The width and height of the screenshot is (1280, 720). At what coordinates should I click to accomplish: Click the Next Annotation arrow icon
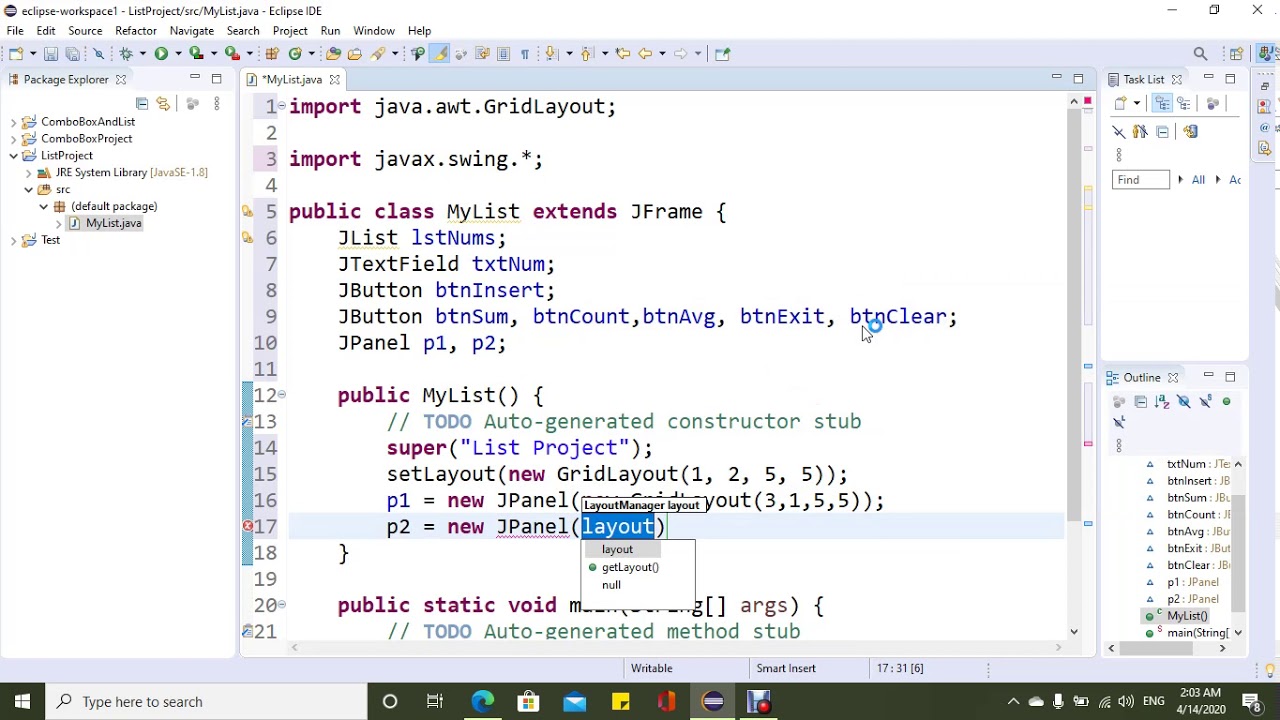tap(551, 53)
